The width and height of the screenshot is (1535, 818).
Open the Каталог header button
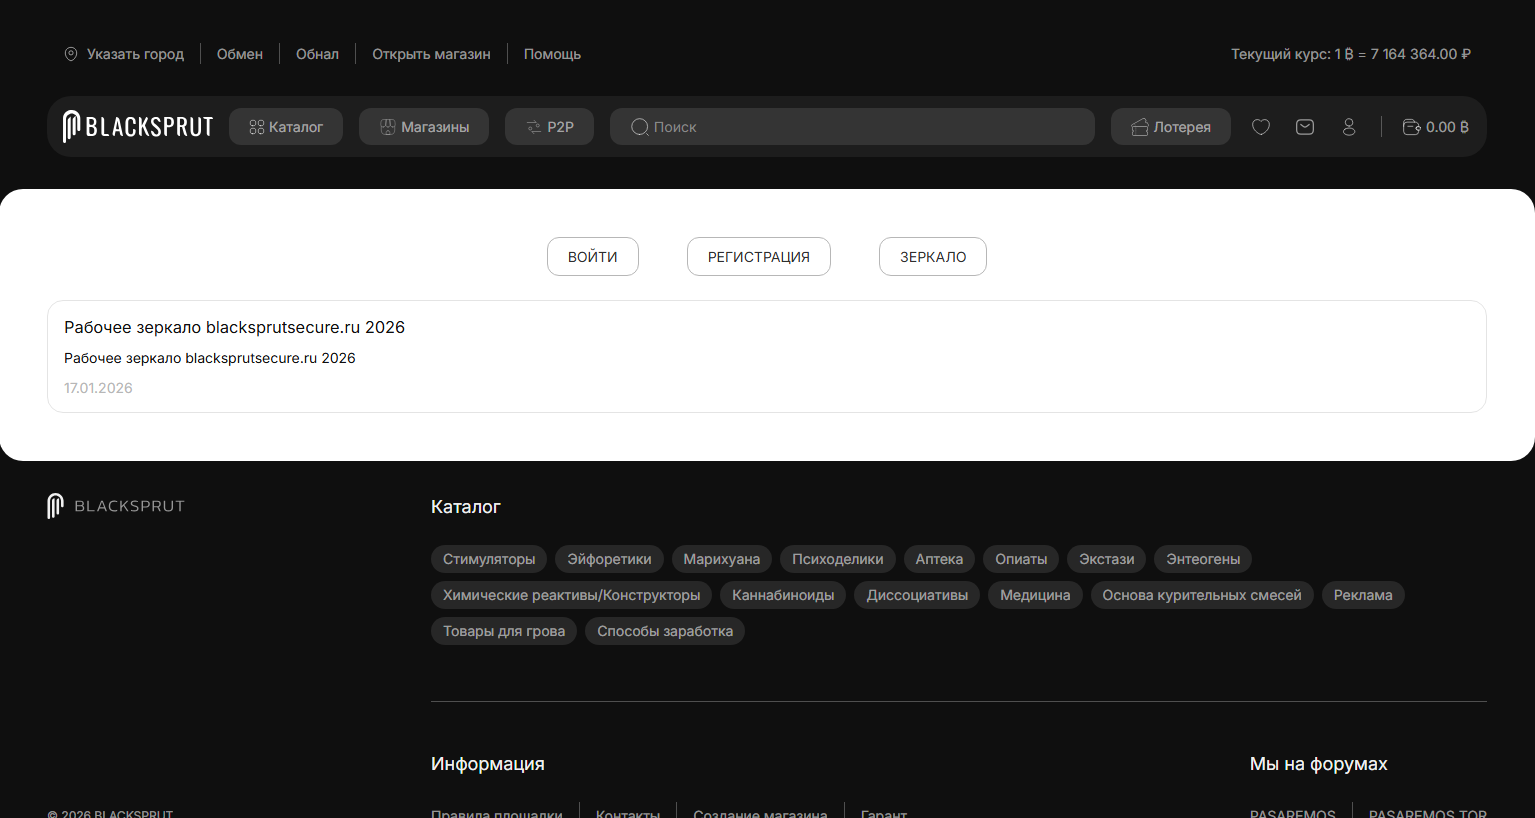(286, 127)
